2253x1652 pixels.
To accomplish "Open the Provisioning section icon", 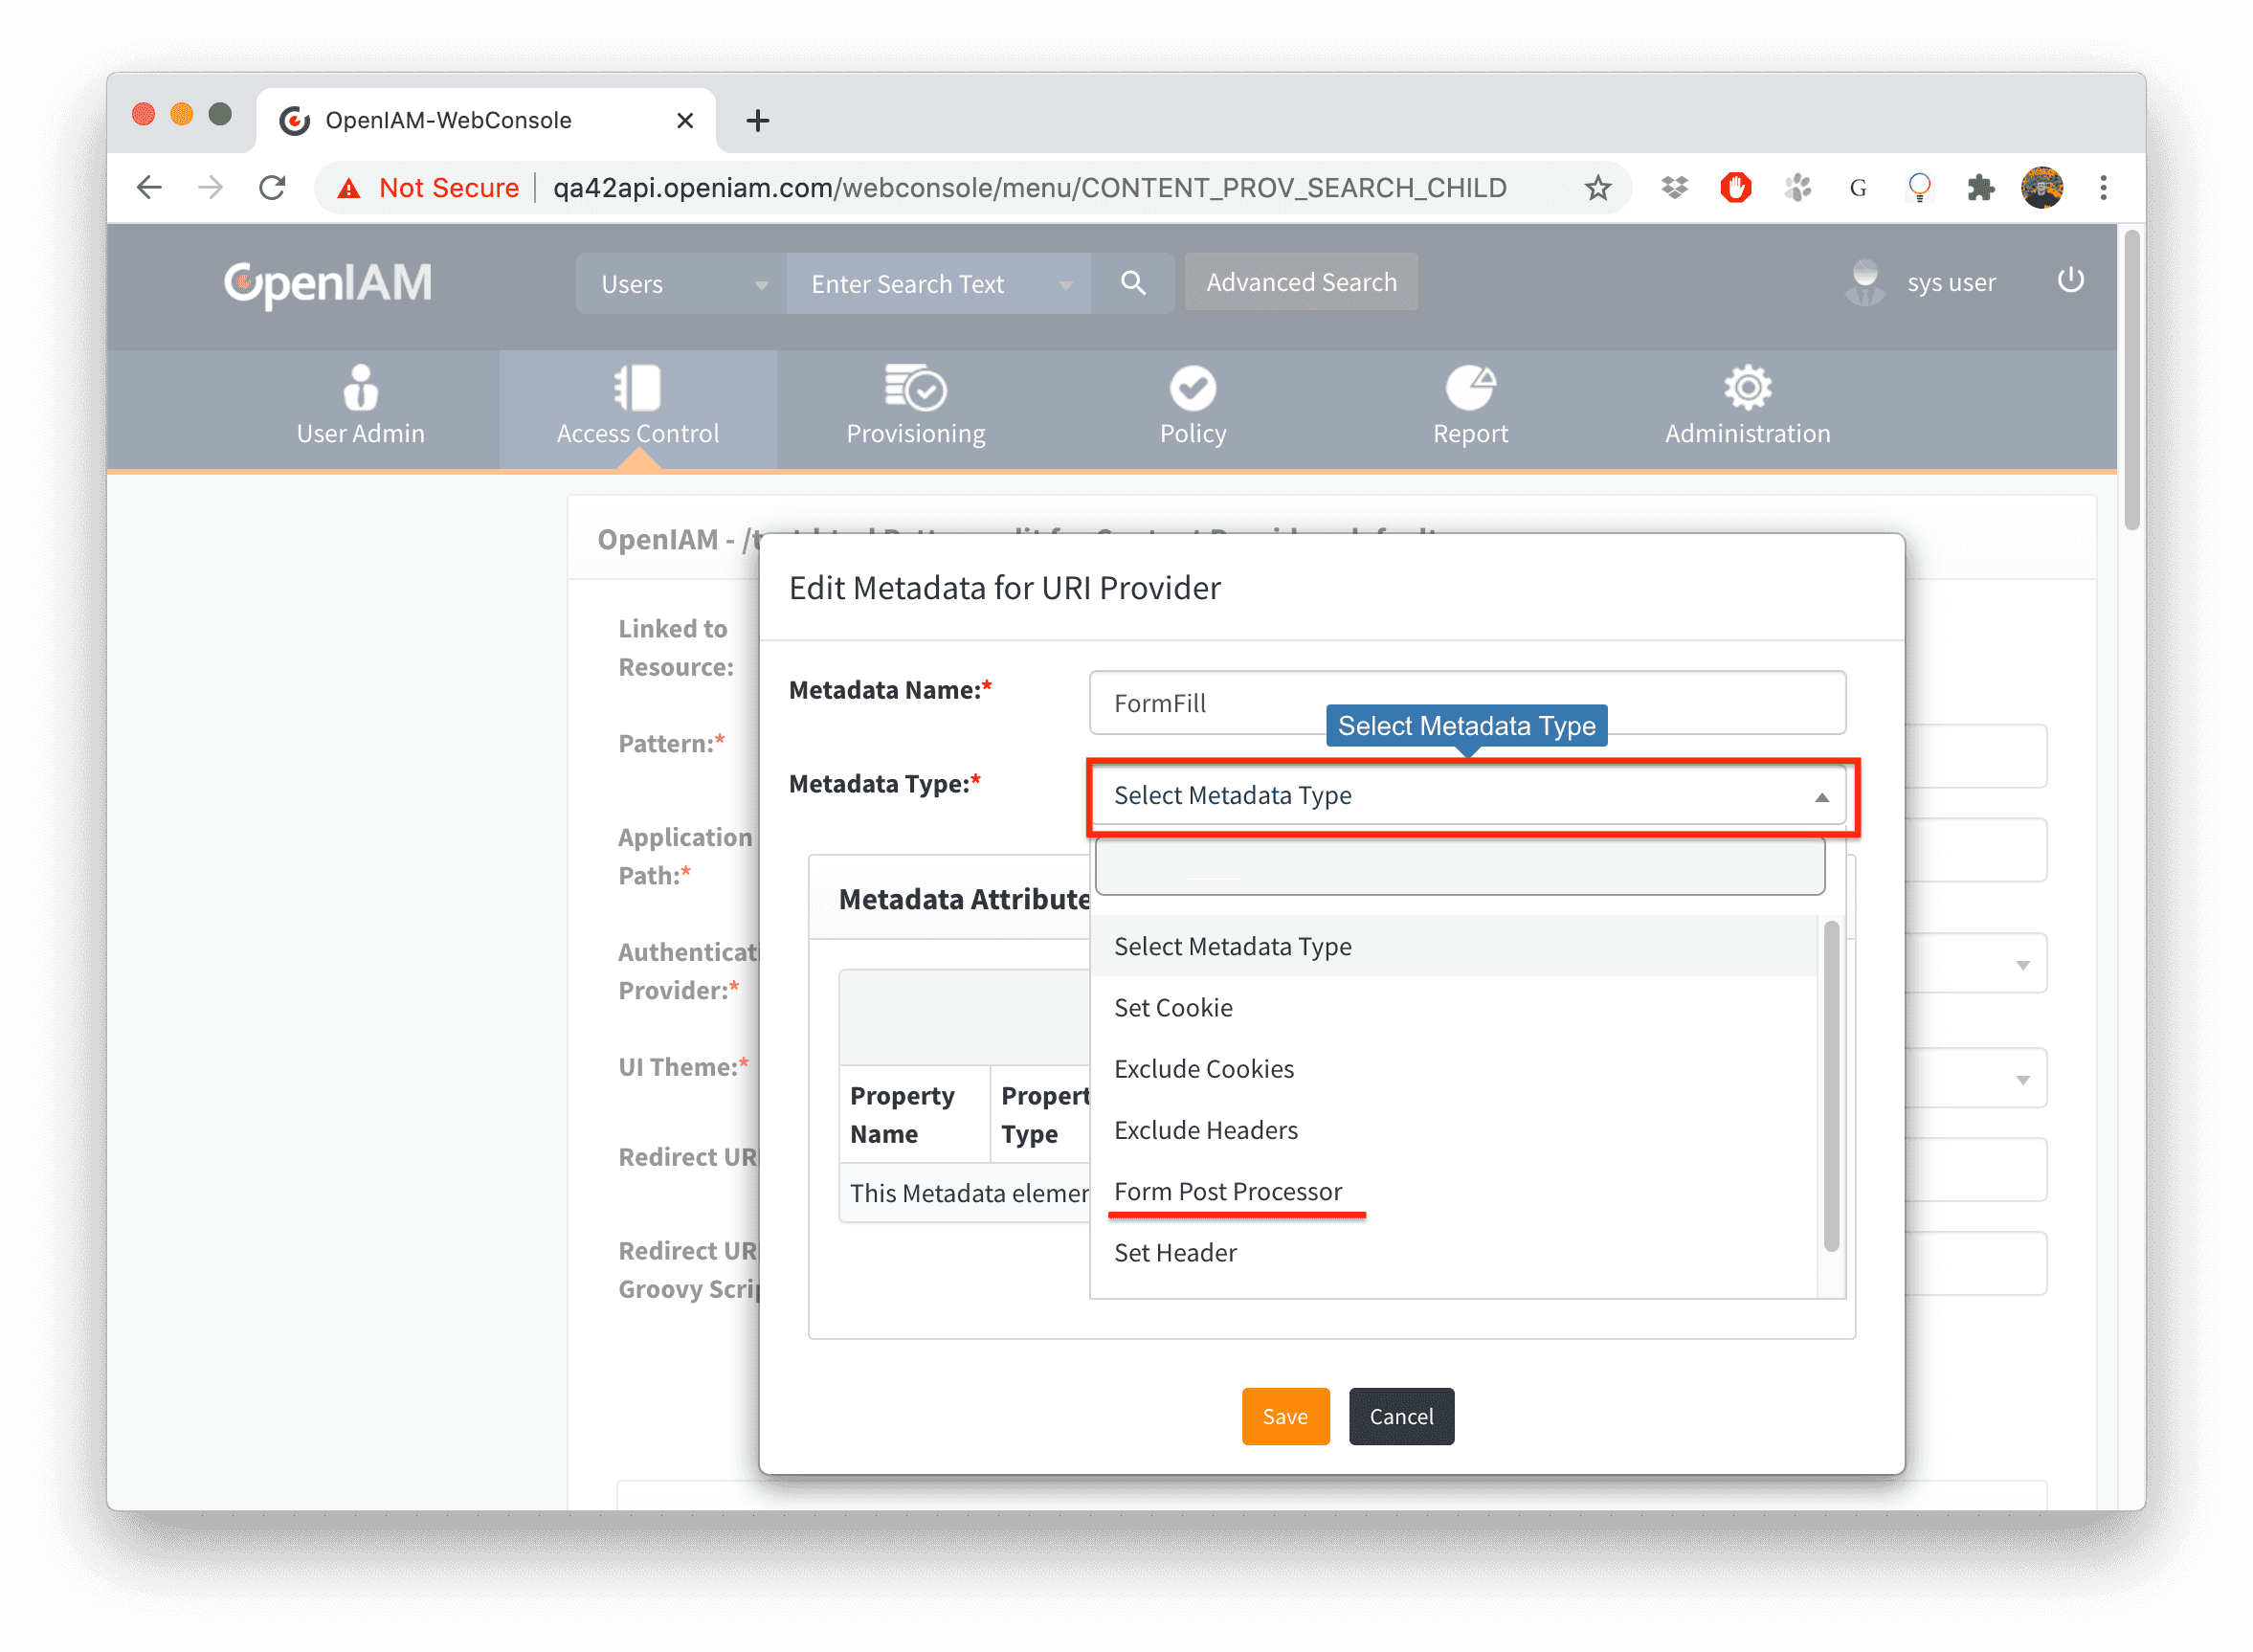I will (x=915, y=388).
